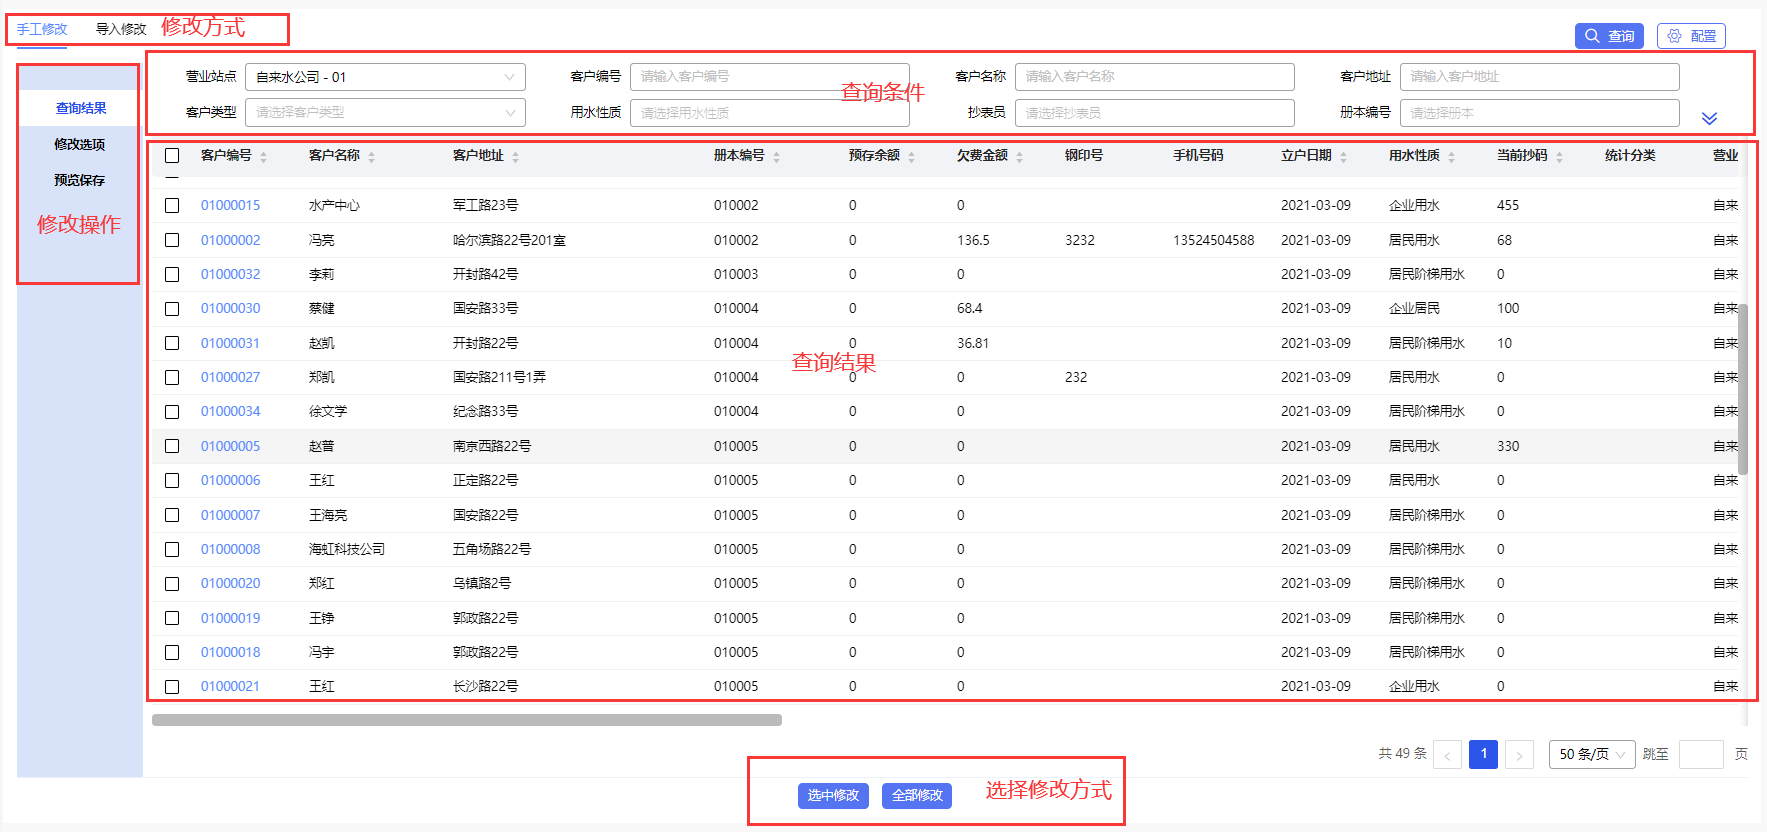Screen dimensions: 1767x832
Task: Click the 查询 search button
Action: coord(1609,36)
